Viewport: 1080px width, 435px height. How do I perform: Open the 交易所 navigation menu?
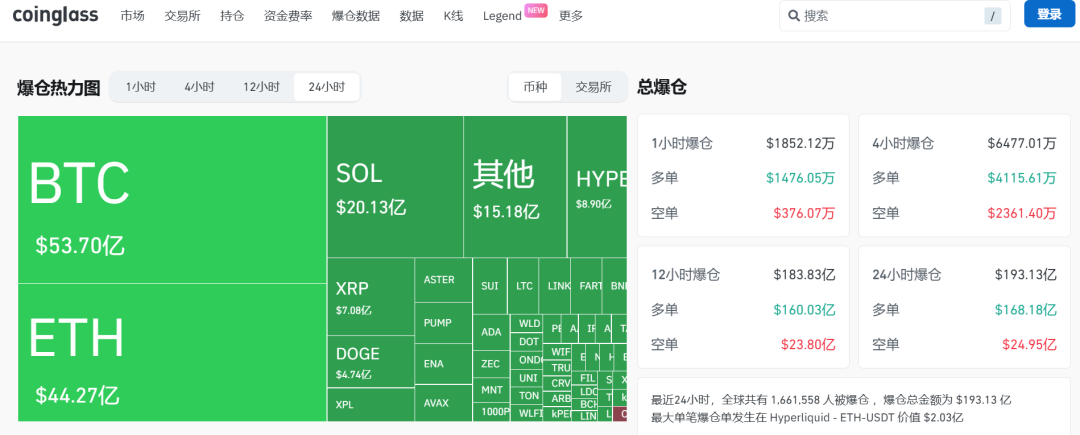coord(182,16)
